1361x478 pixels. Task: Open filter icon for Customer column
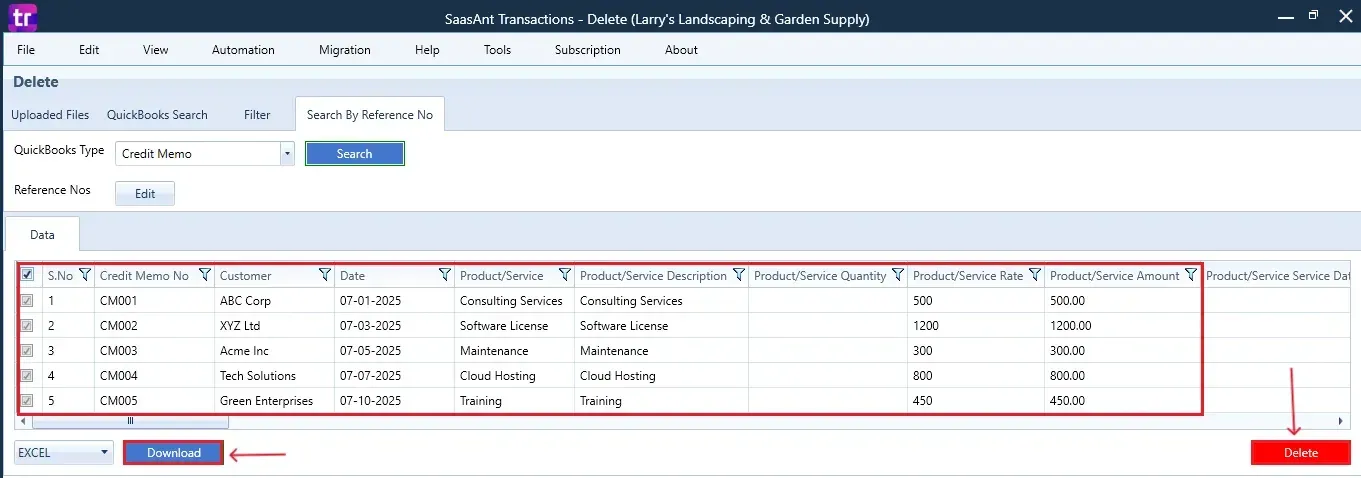[325, 275]
